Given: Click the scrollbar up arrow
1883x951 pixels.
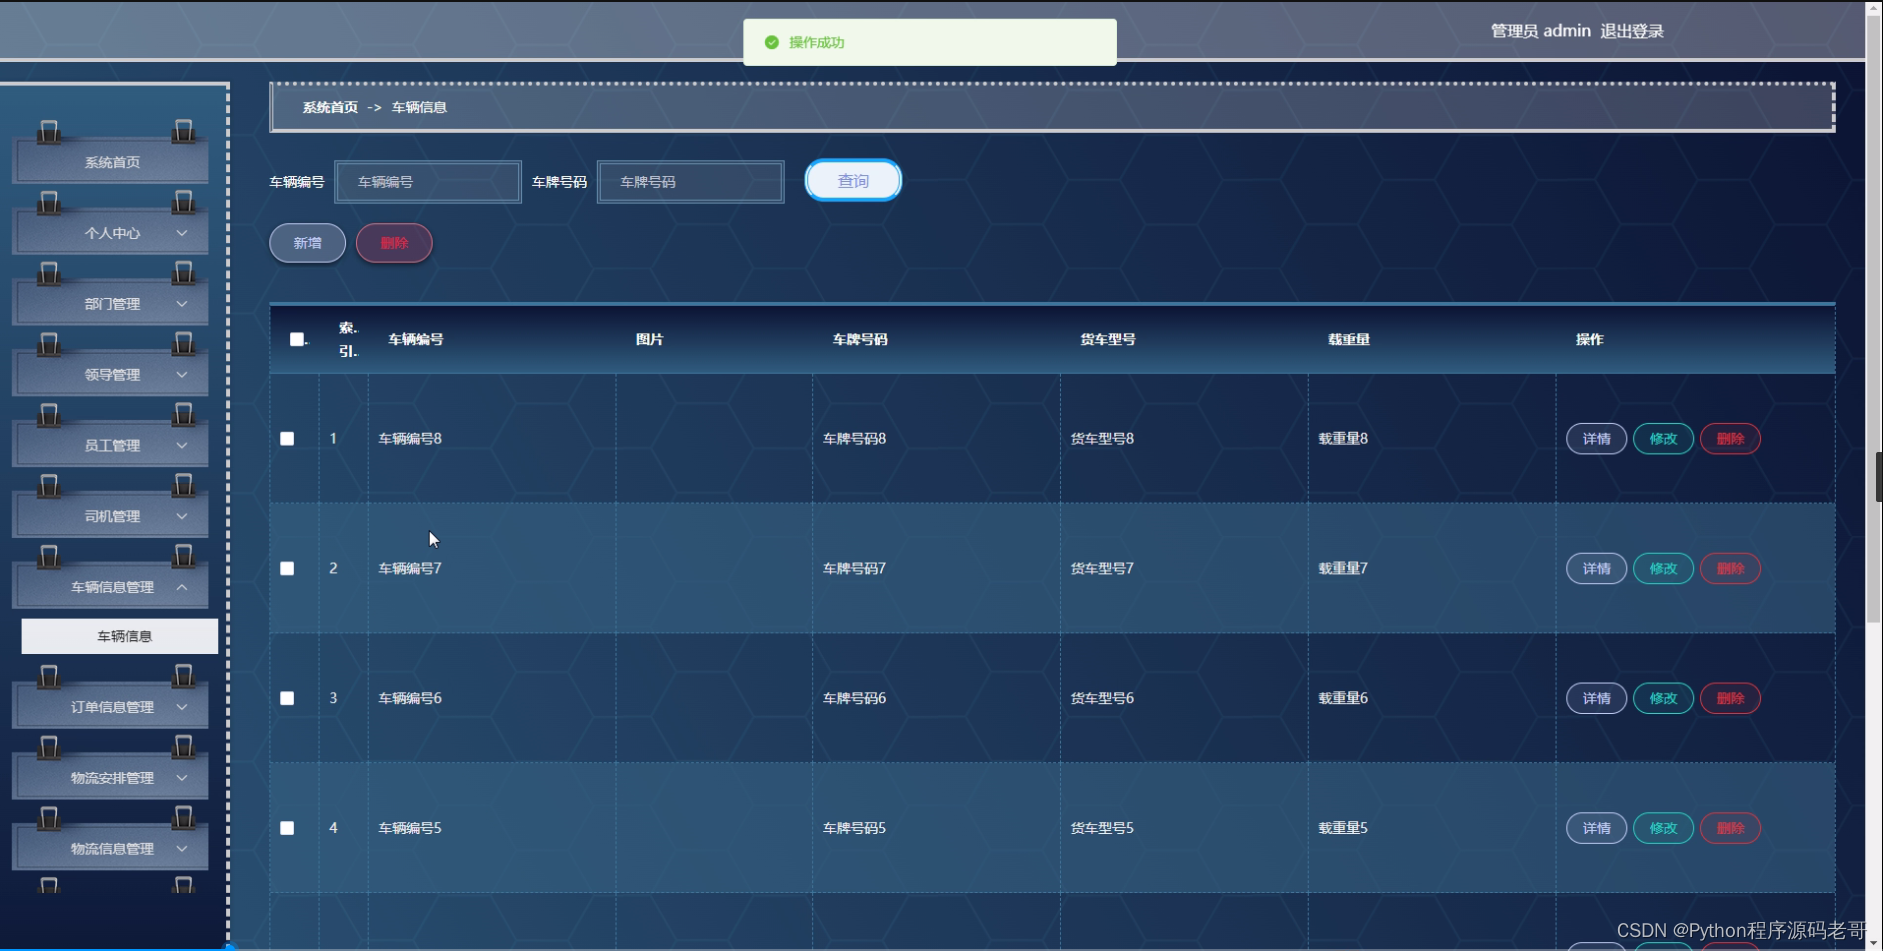Looking at the screenshot, I should tap(1873, 7).
